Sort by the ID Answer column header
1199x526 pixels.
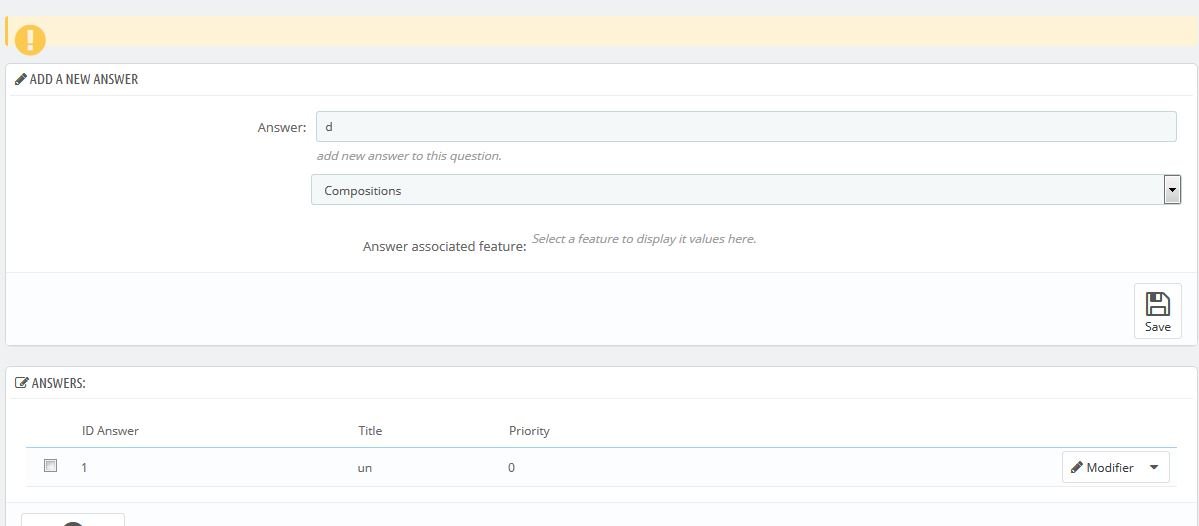click(110, 431)
